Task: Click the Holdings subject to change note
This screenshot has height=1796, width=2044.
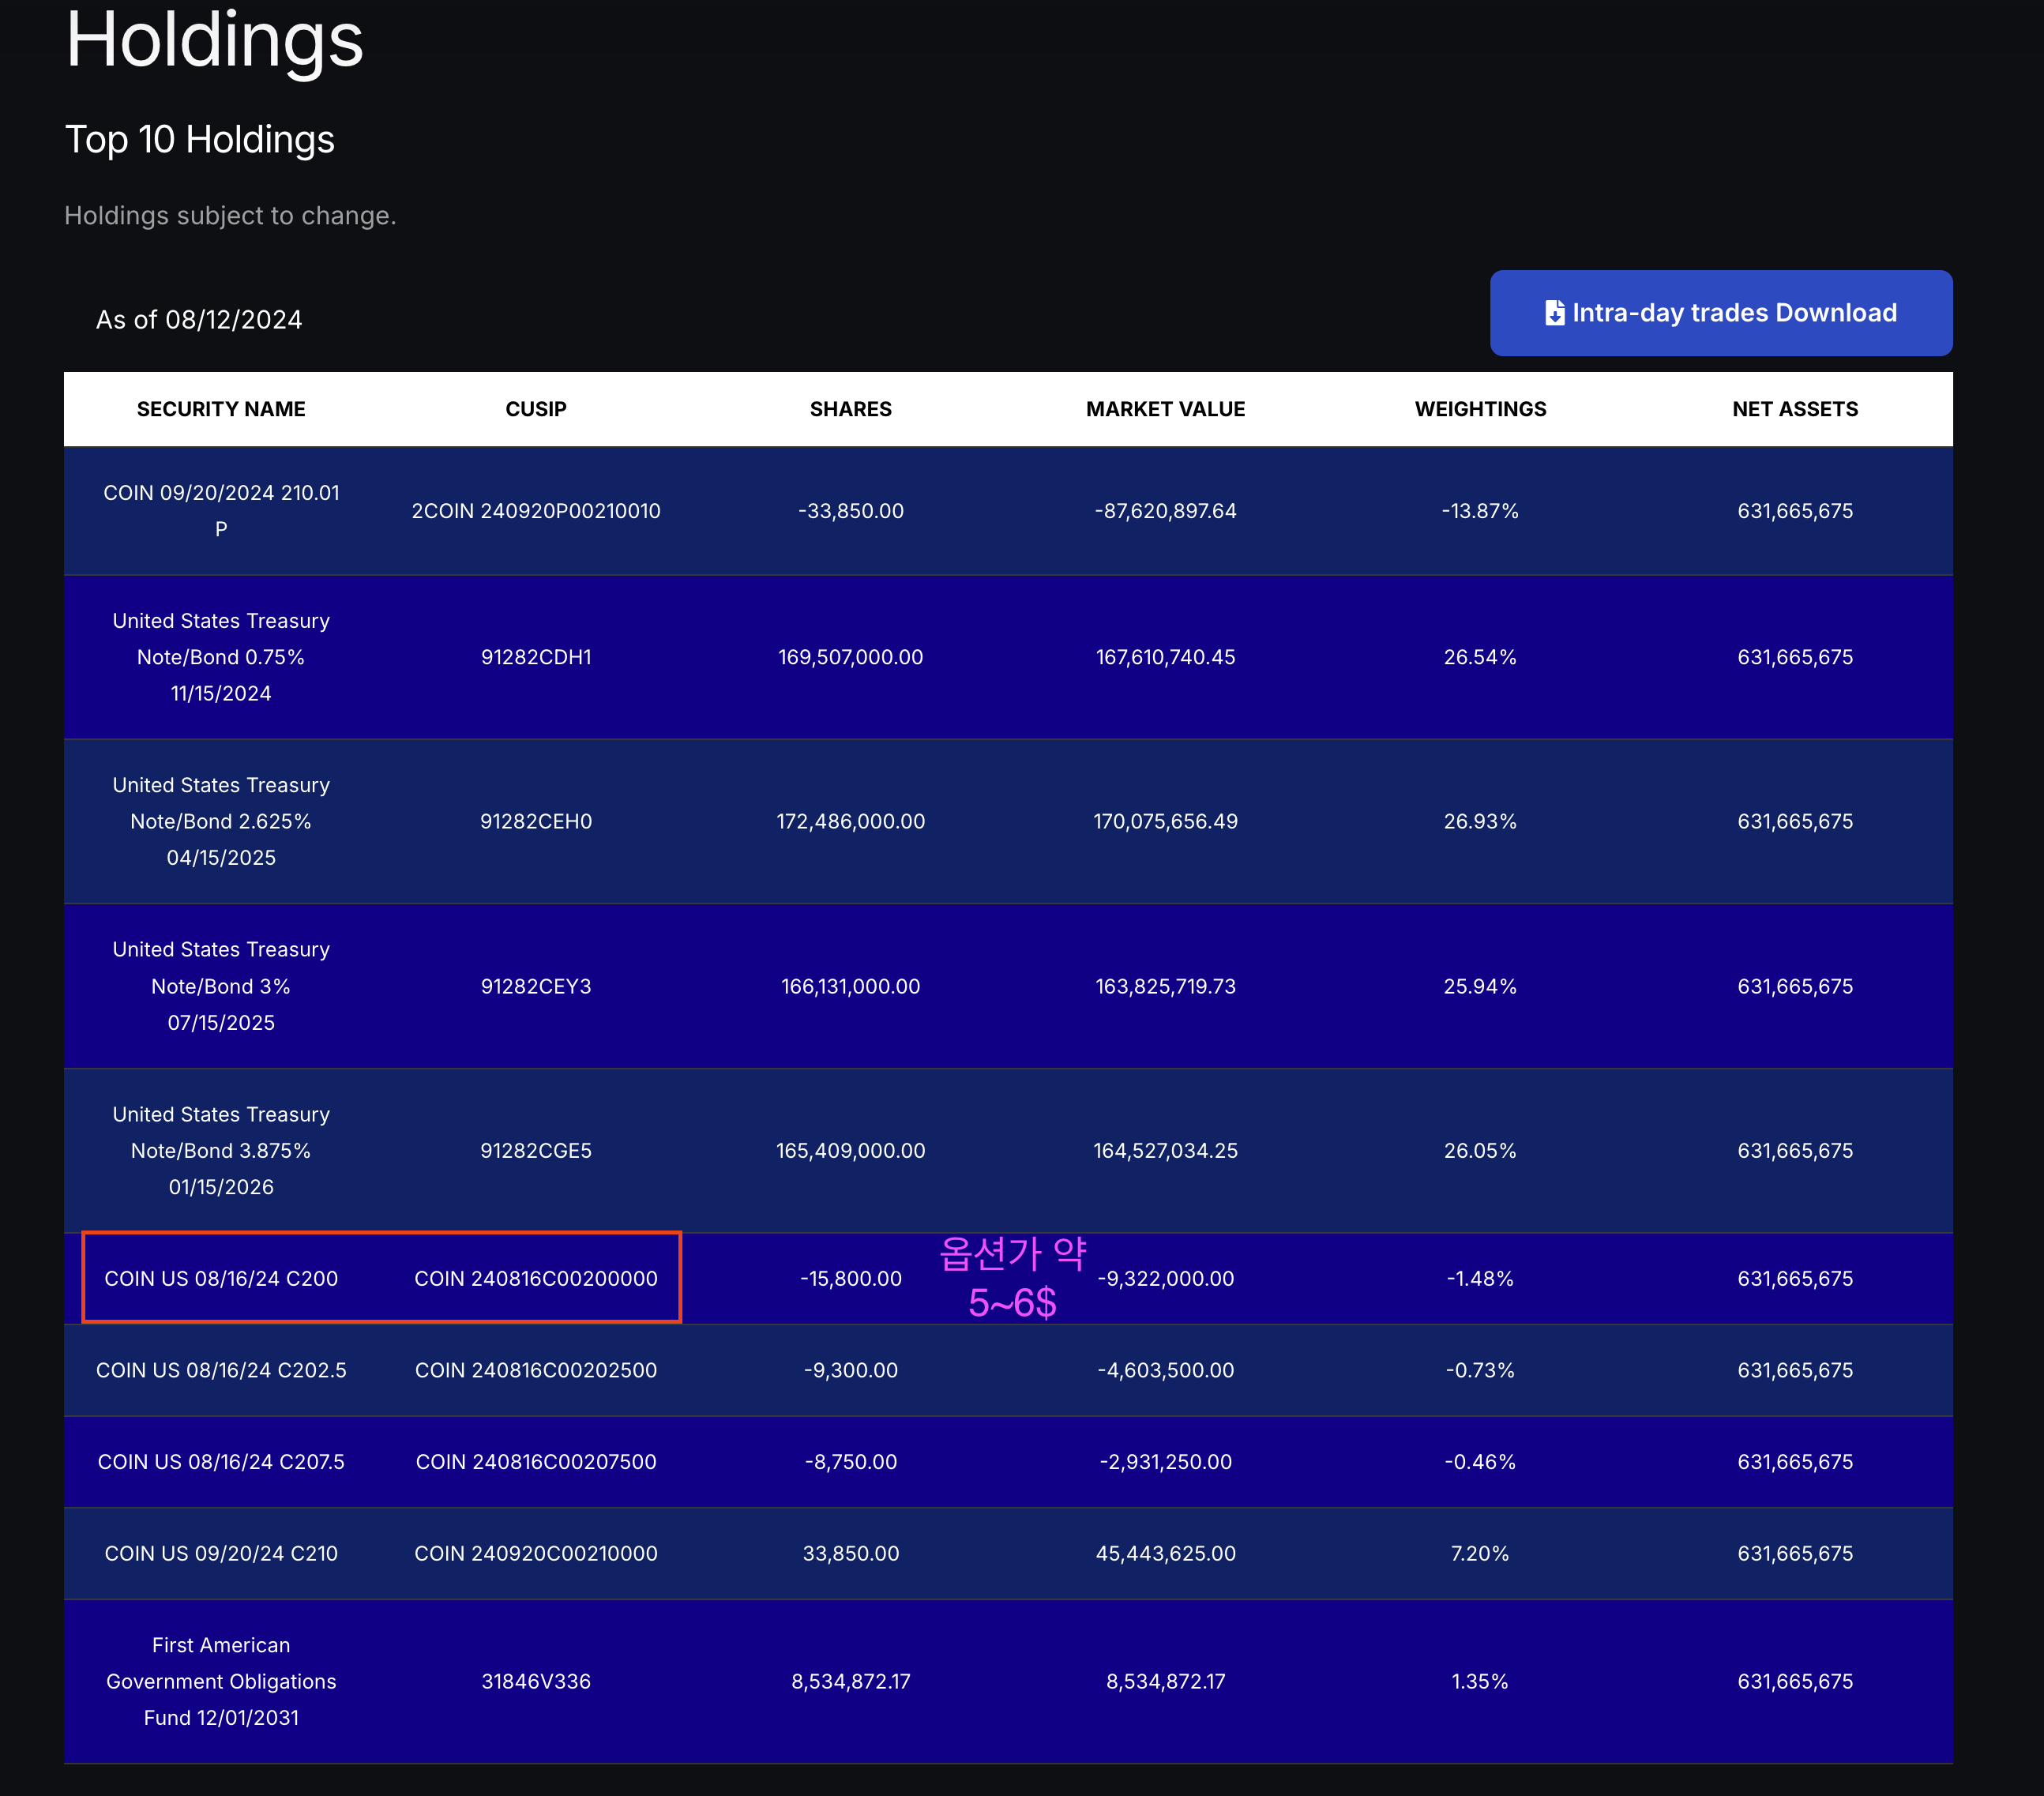Action: pos(231,216)
